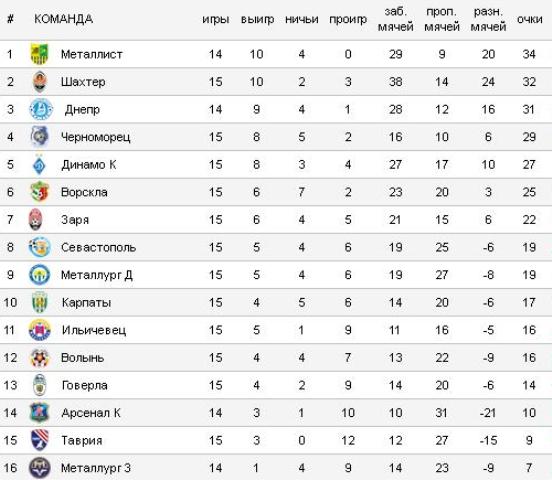Click the Динамо К diamond emblem
Image resolution: width=552 pixels, height=480 pixels.
[x=39, y=164]
